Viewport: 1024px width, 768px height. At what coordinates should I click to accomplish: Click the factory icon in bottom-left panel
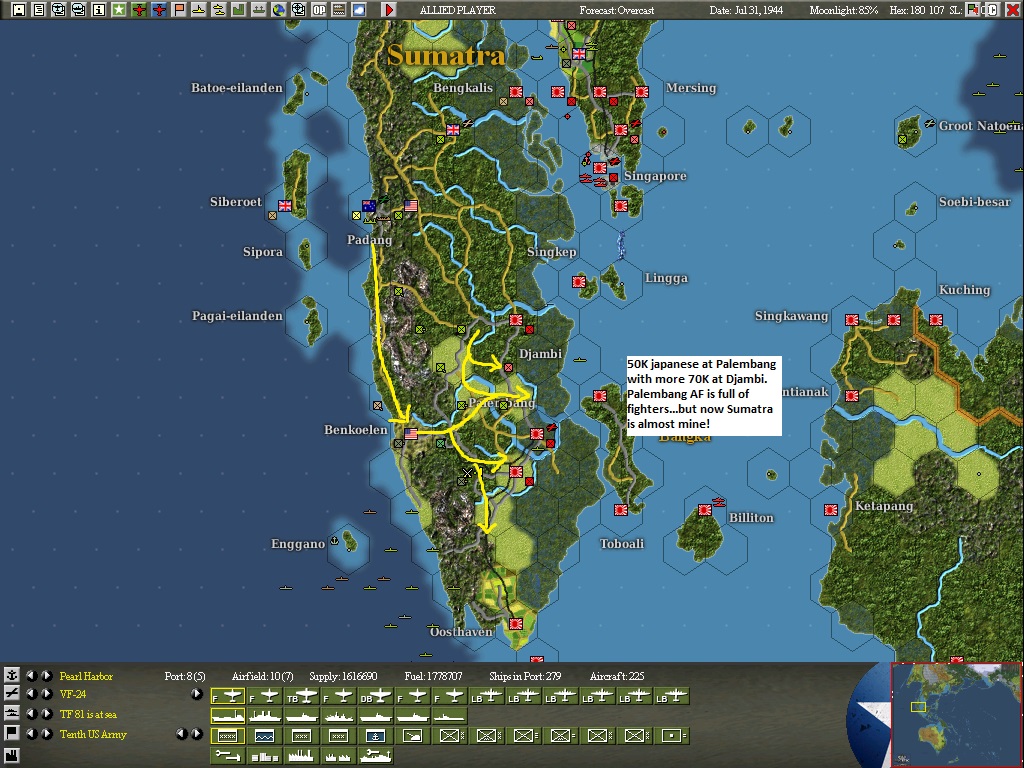point(11,755)
